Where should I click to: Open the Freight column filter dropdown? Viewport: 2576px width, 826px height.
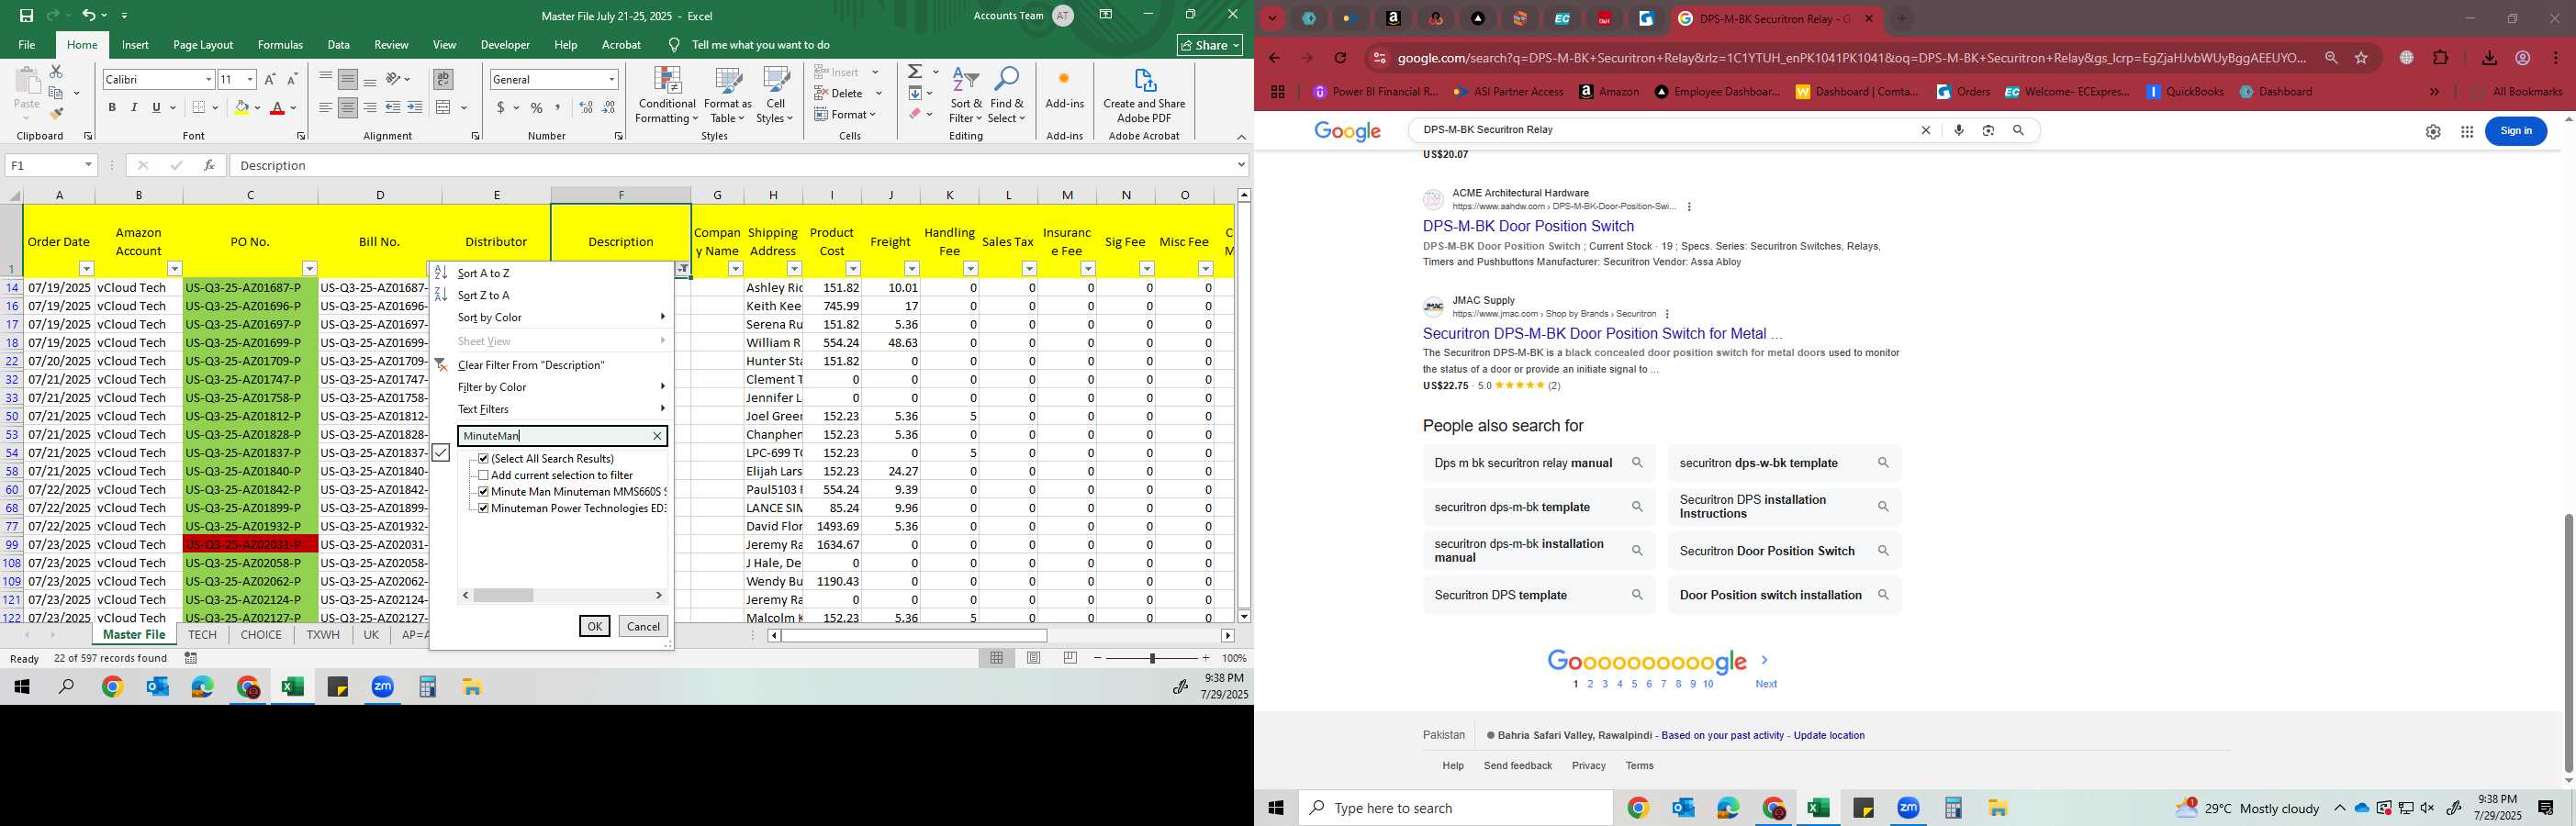[x=912, y=269]
